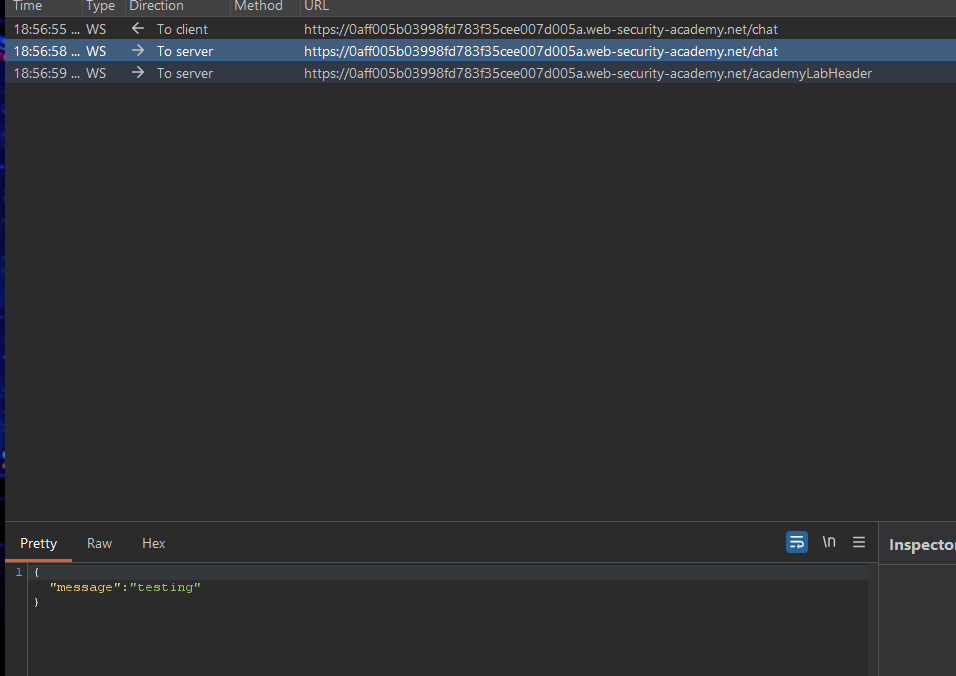
Task: Sort by the Direction column header
Action: click(x=156, y=6)
